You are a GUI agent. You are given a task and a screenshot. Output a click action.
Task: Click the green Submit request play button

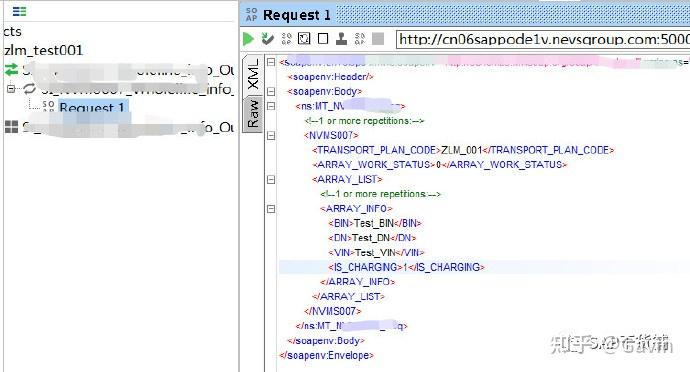tap(248, 39)
